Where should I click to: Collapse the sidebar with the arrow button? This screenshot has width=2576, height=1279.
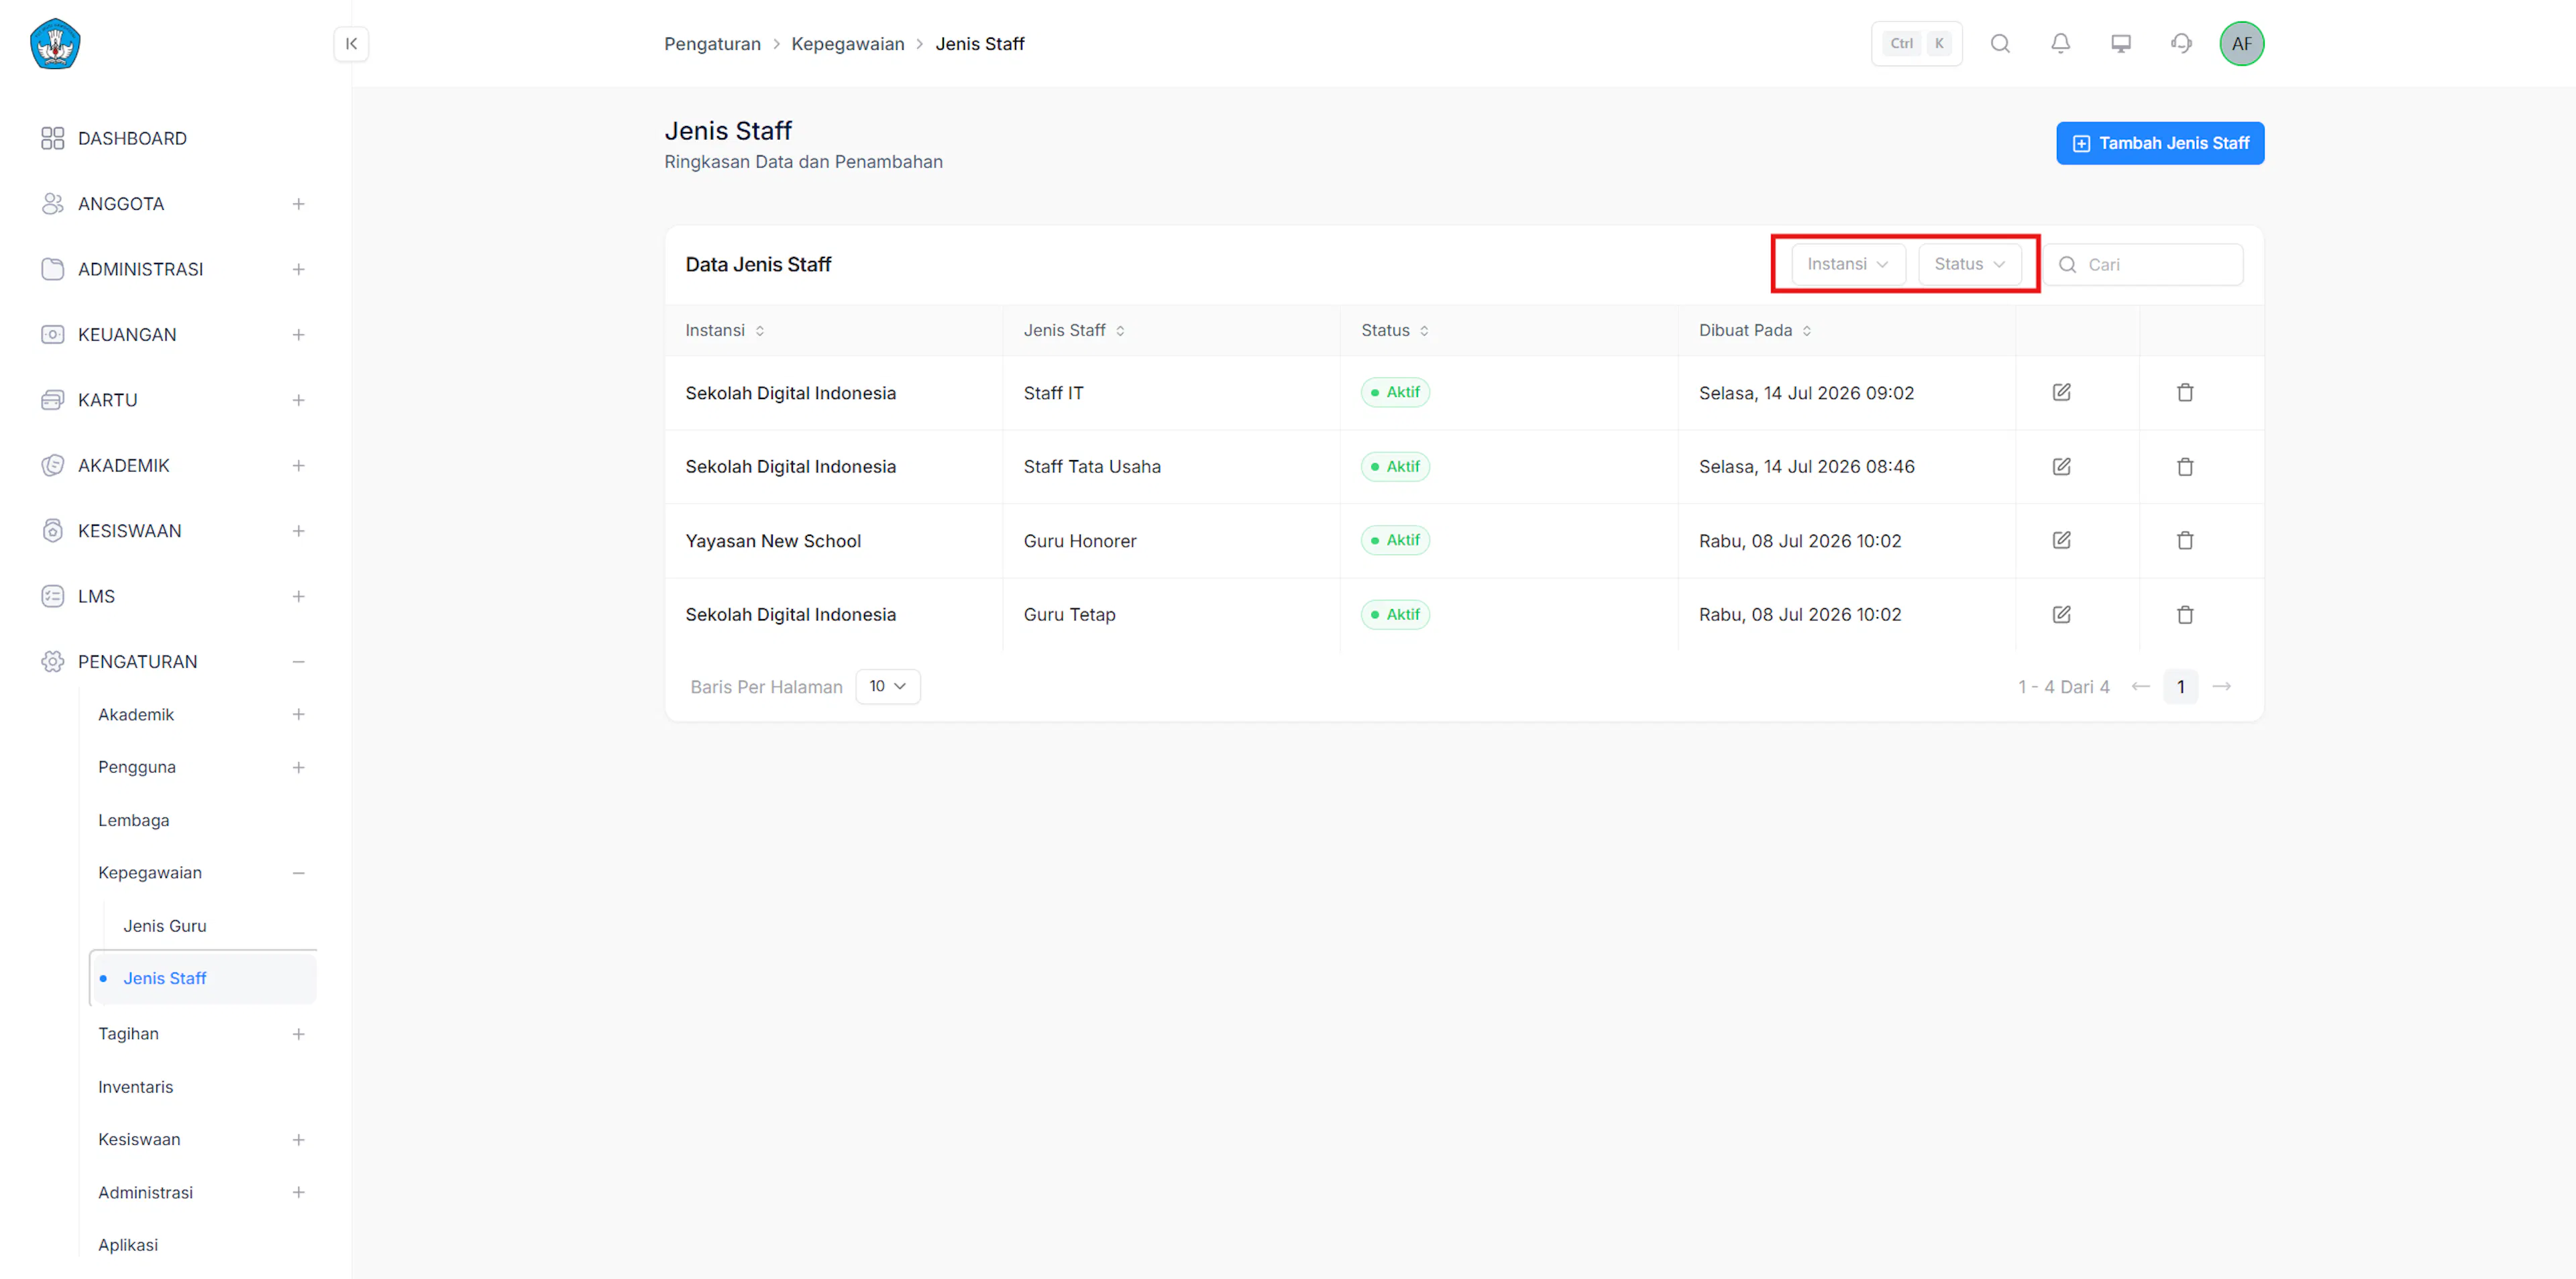pyautogui.click(x=351, y=44)
